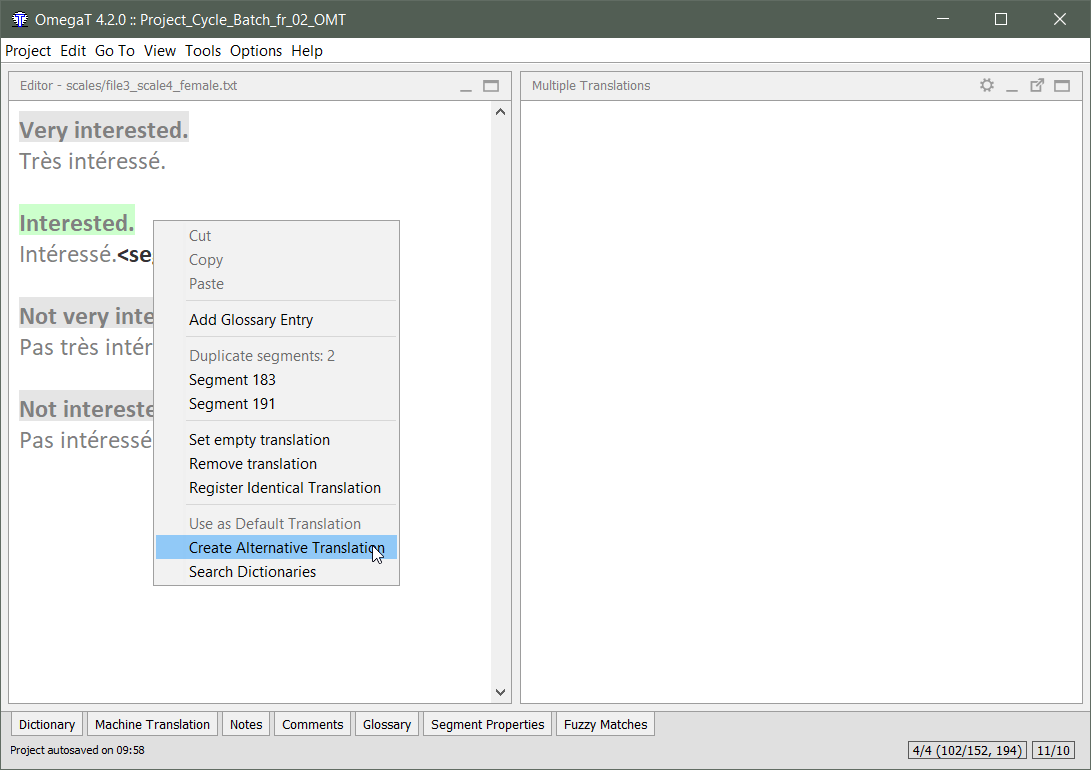Image resolution: width=1091 pixels, height=770 pixels.
Task: Open the Edit menu
Action: pos(73,51)
